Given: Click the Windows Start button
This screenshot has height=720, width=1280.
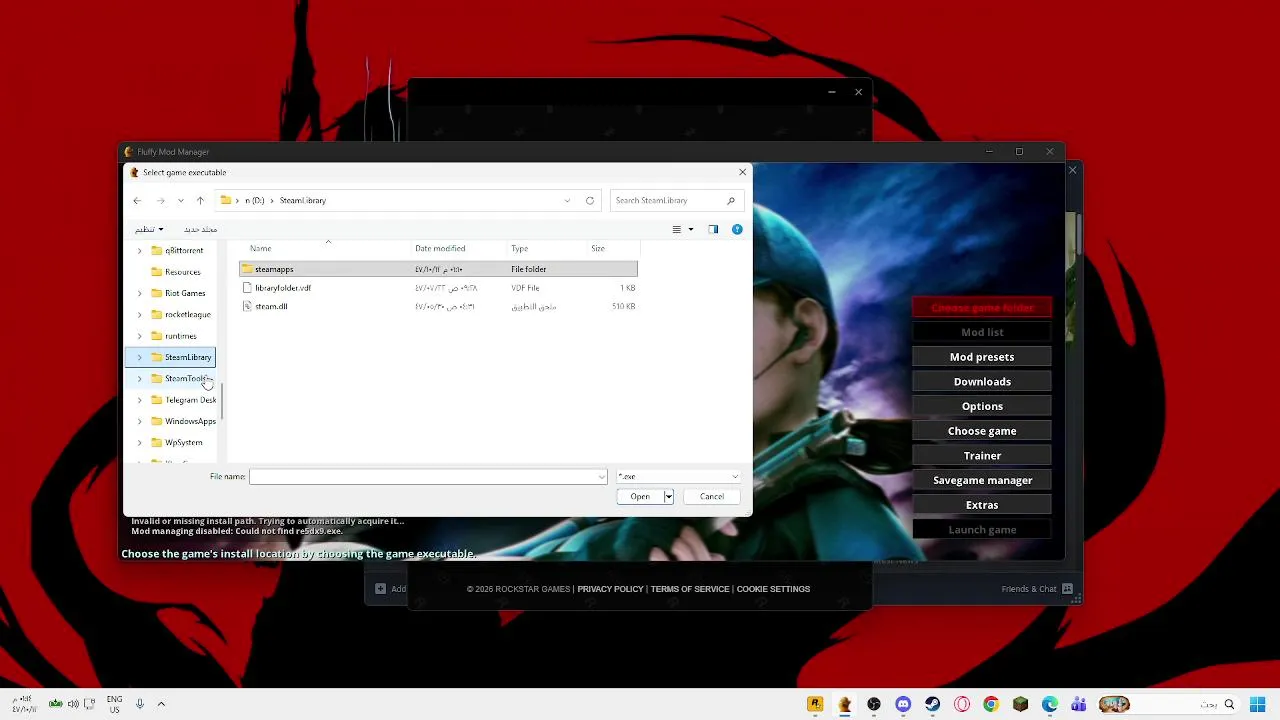Looking at the screenshot, I should [x=1258, y=704].
